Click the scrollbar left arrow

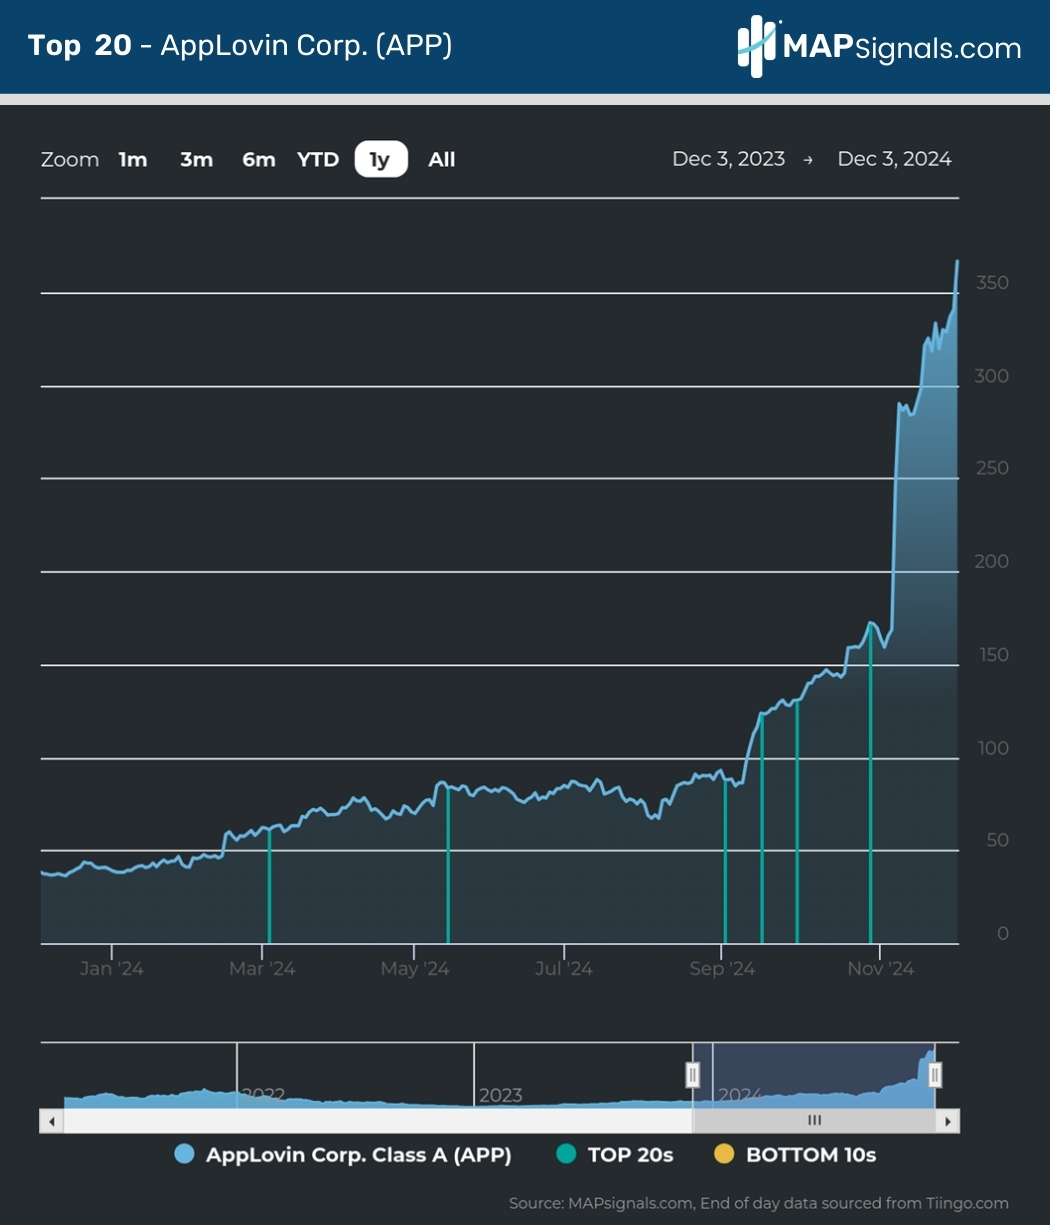coord(51,1121)
